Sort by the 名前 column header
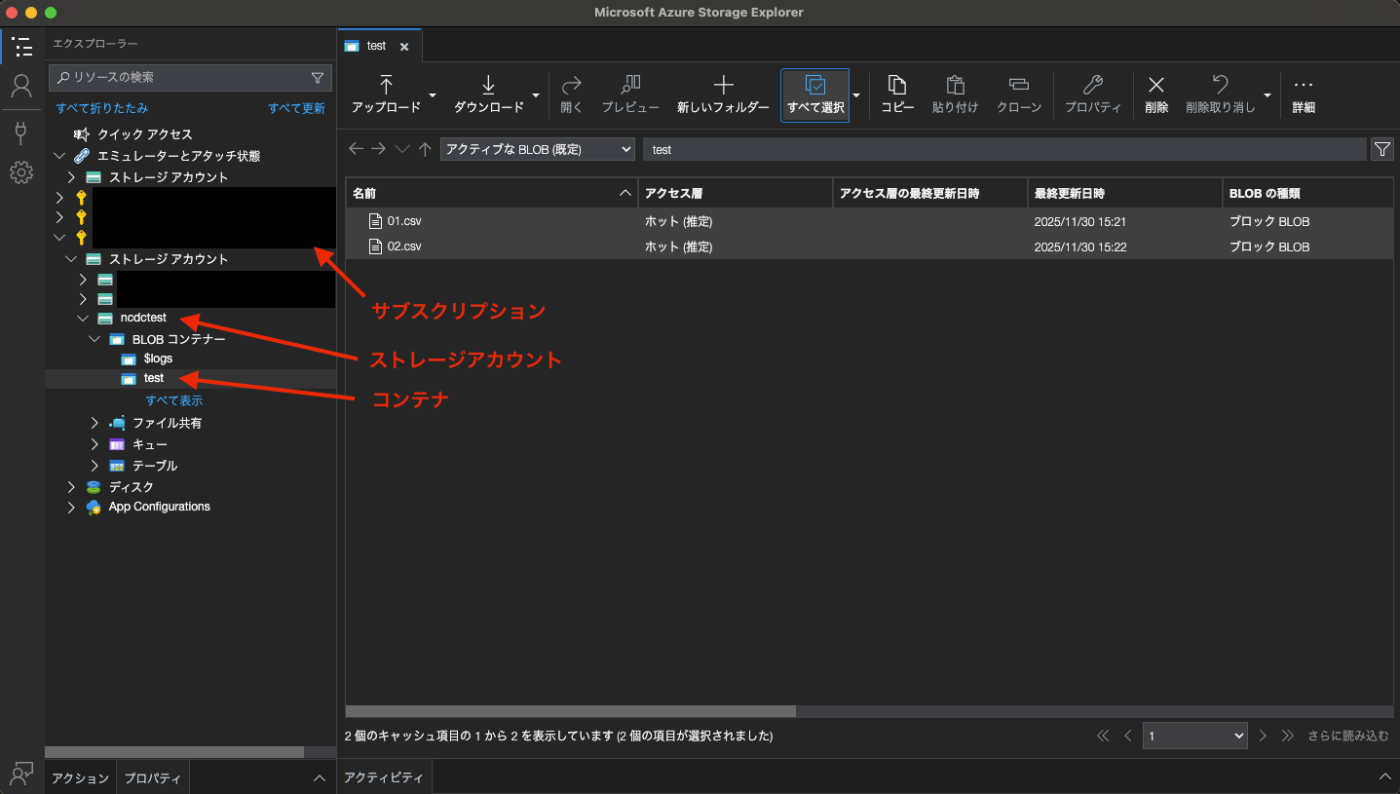The width and height of the screenshot is (1400, 794). pos(492,193)
